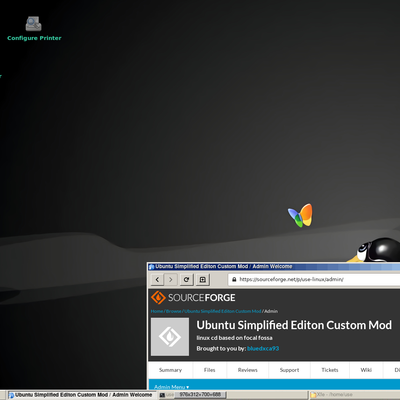The width and height of the screenshot is (400, 400).
Task: Click the project title heading text
Action: pos(294,325)
